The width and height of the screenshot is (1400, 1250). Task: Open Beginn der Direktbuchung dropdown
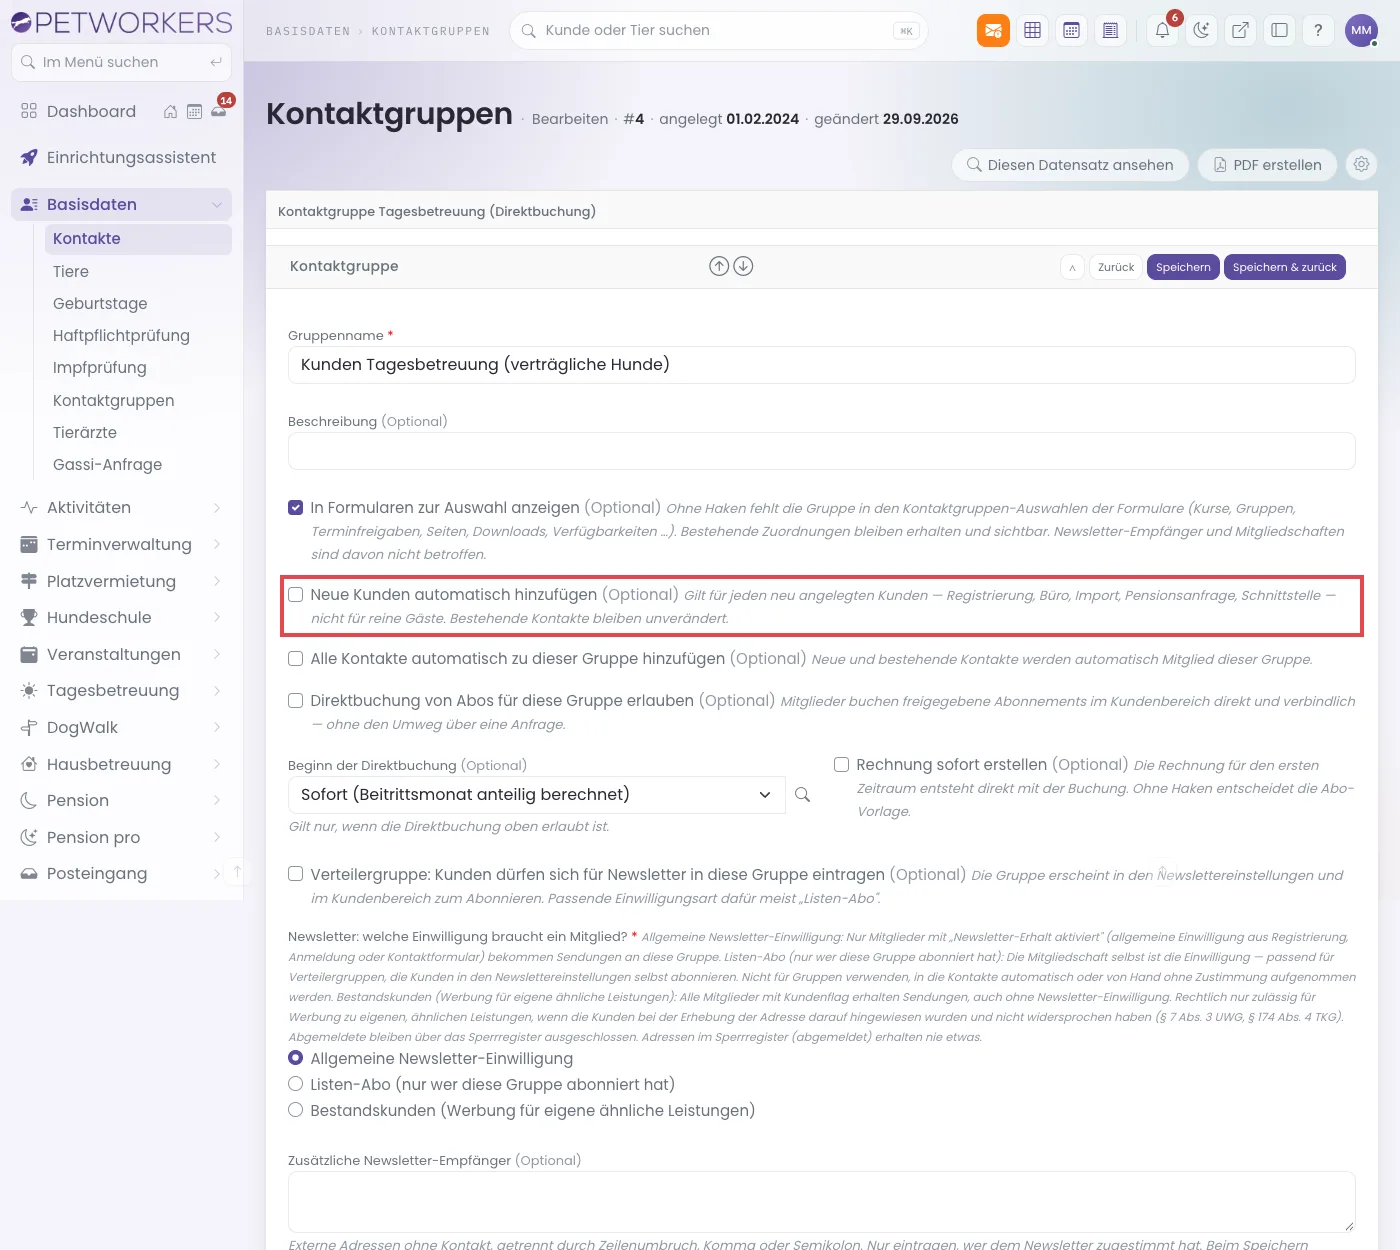[537, 795]
